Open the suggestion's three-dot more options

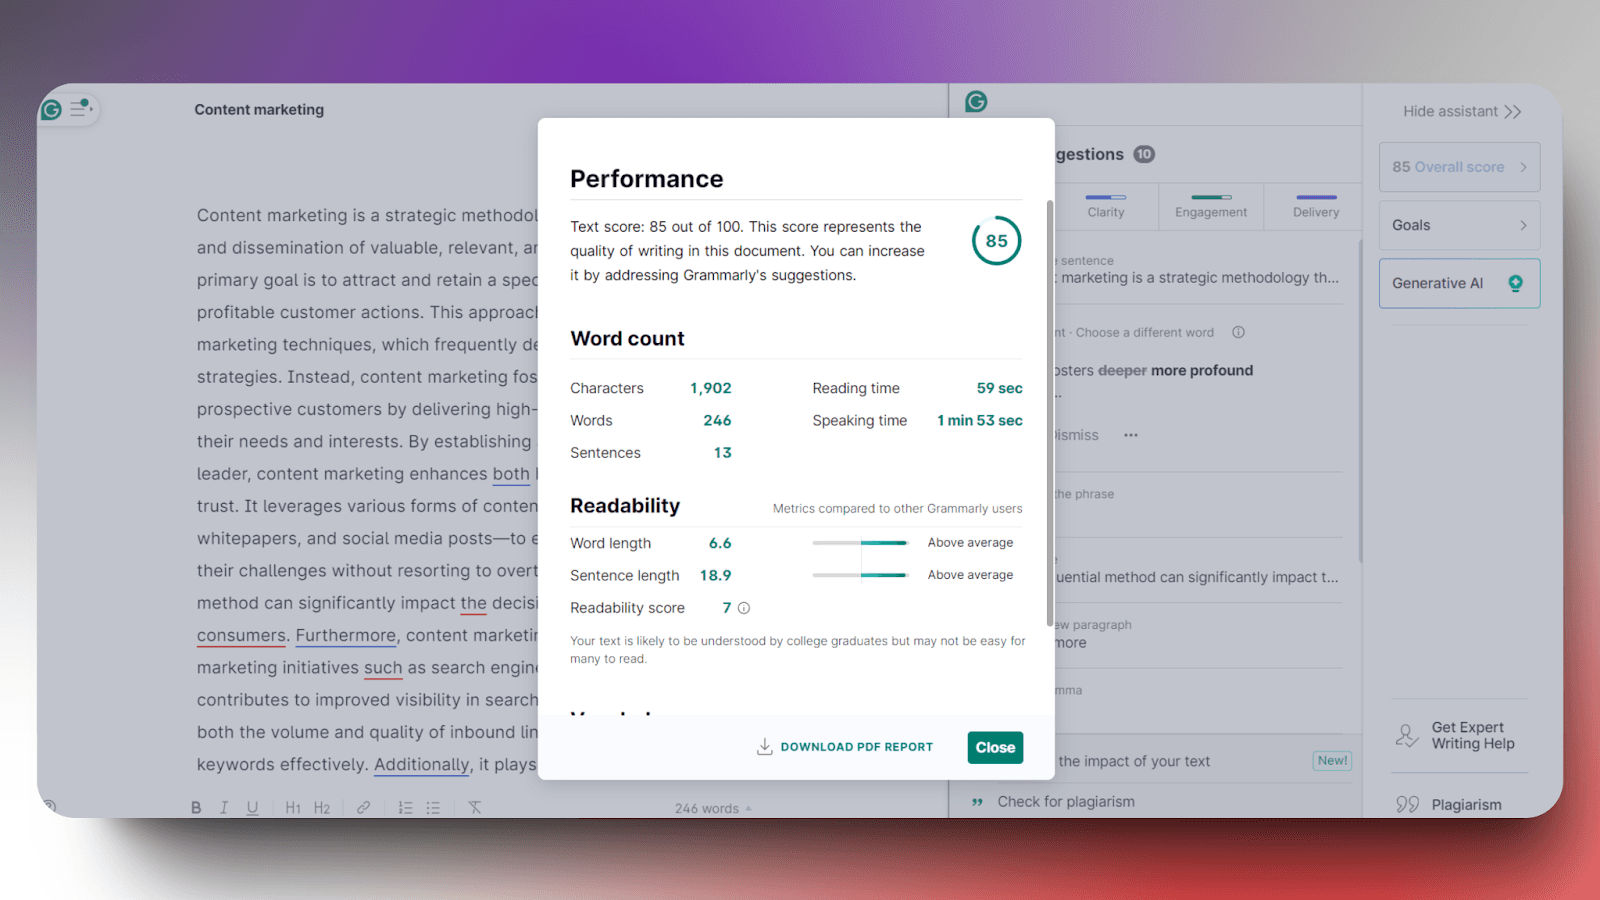pos(1131,435)
